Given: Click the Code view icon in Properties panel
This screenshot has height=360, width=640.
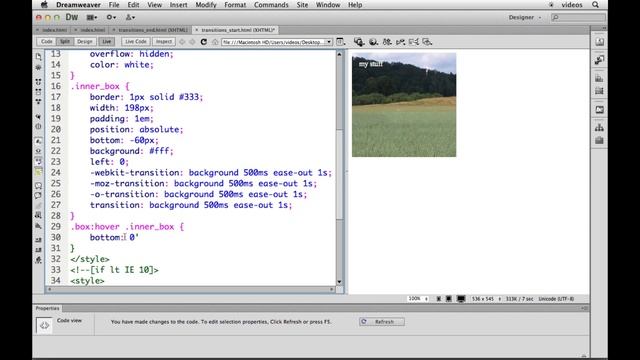Looking at the screenshot, I should [44, 325].
